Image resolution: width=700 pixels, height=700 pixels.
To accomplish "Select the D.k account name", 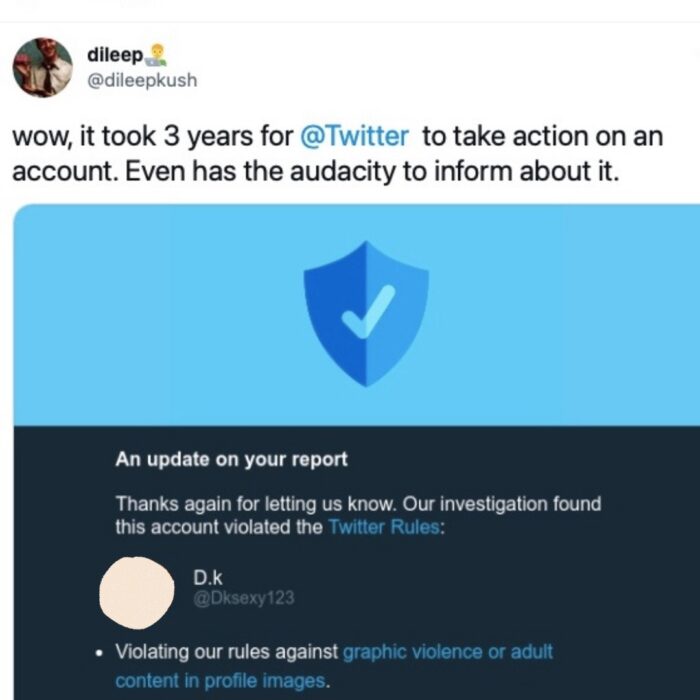I will pos(208,578).
